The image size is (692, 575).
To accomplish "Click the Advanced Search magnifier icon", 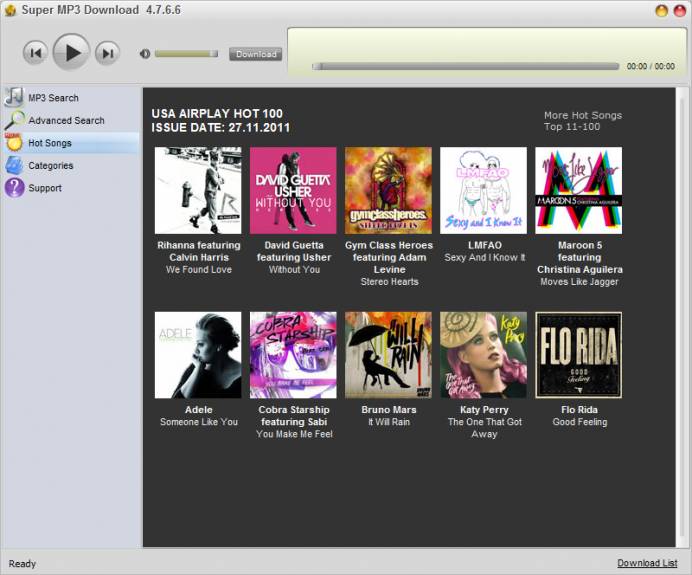I will click(14, 120).
